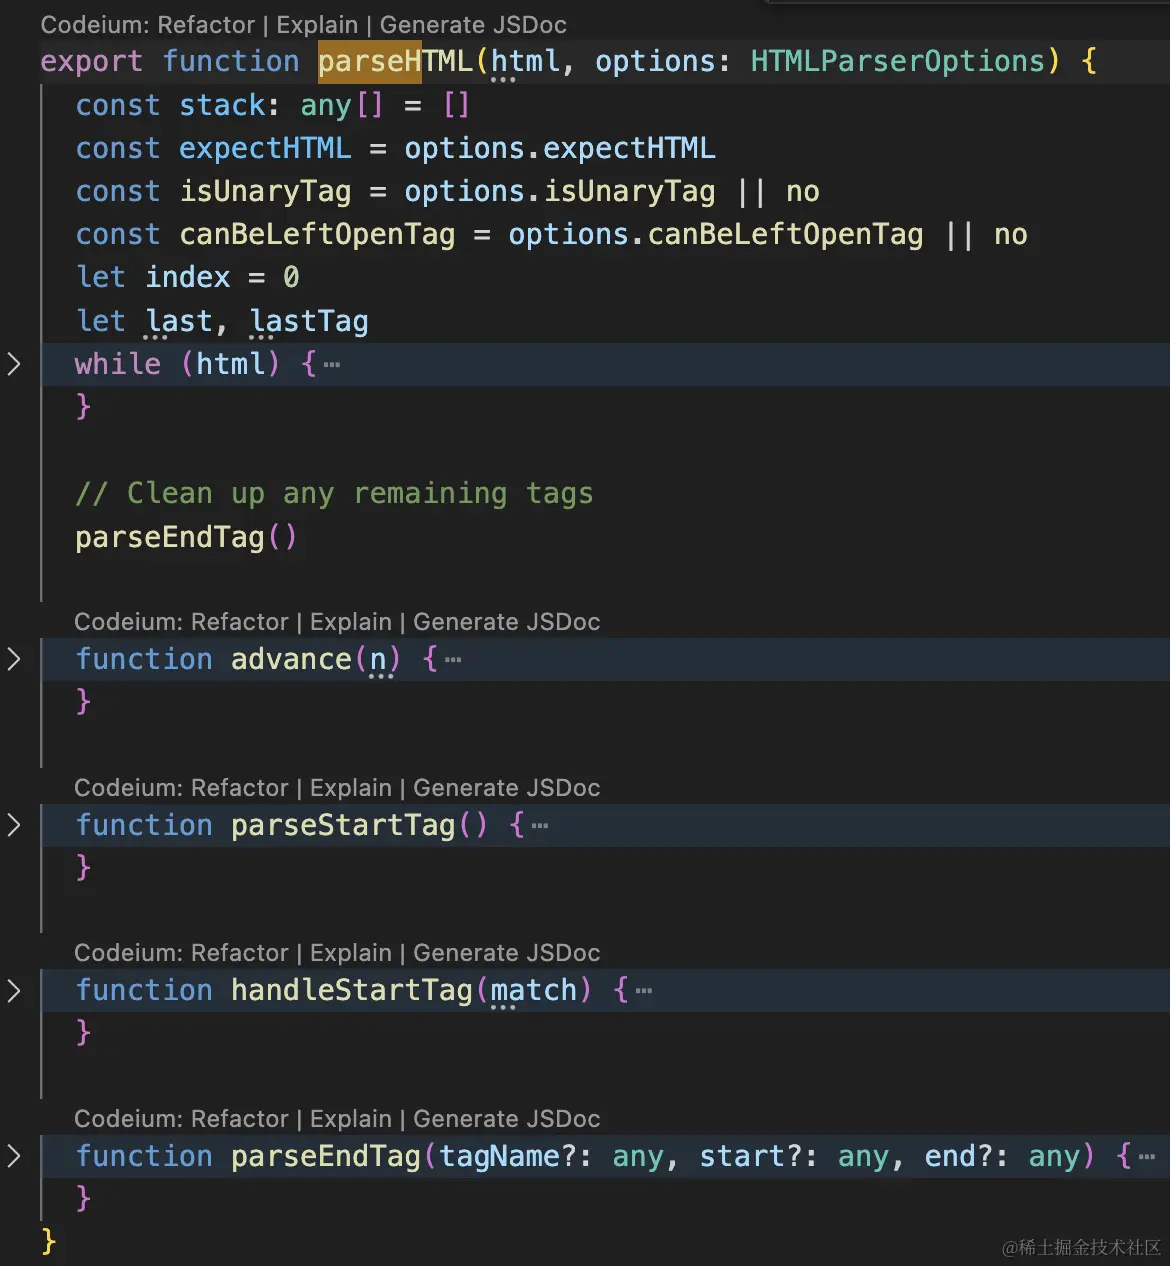Expand the folded advance function chevron
1170x1266 pixels.
pyautogui.click(x=14, y=659)
